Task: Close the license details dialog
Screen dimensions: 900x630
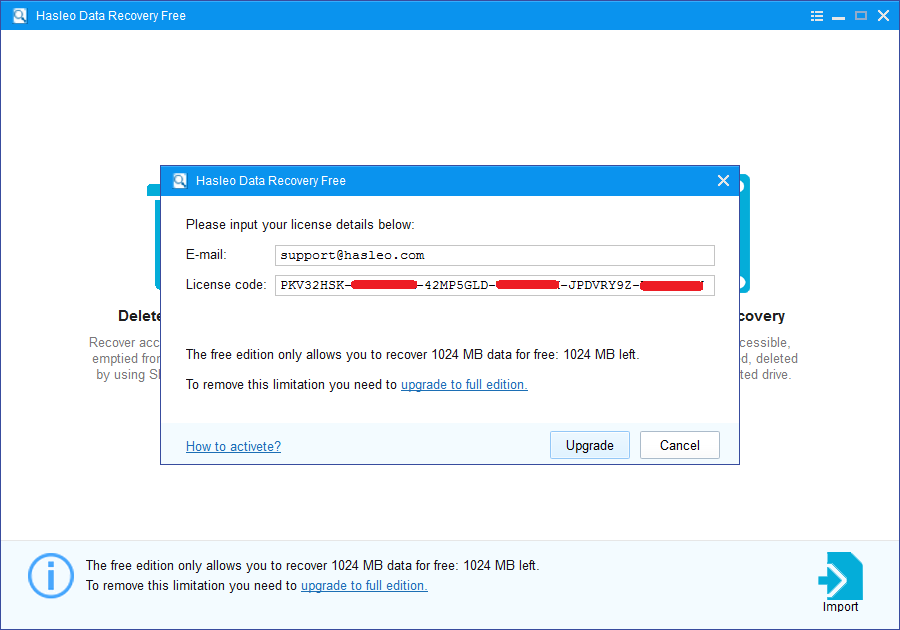Action: coord(723,181)
